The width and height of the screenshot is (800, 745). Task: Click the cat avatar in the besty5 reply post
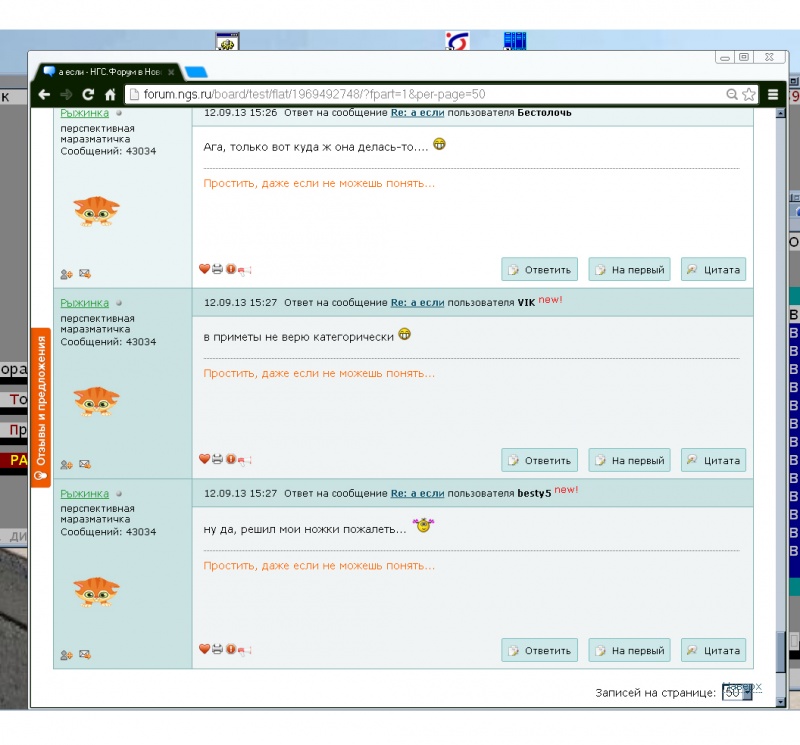96,591
